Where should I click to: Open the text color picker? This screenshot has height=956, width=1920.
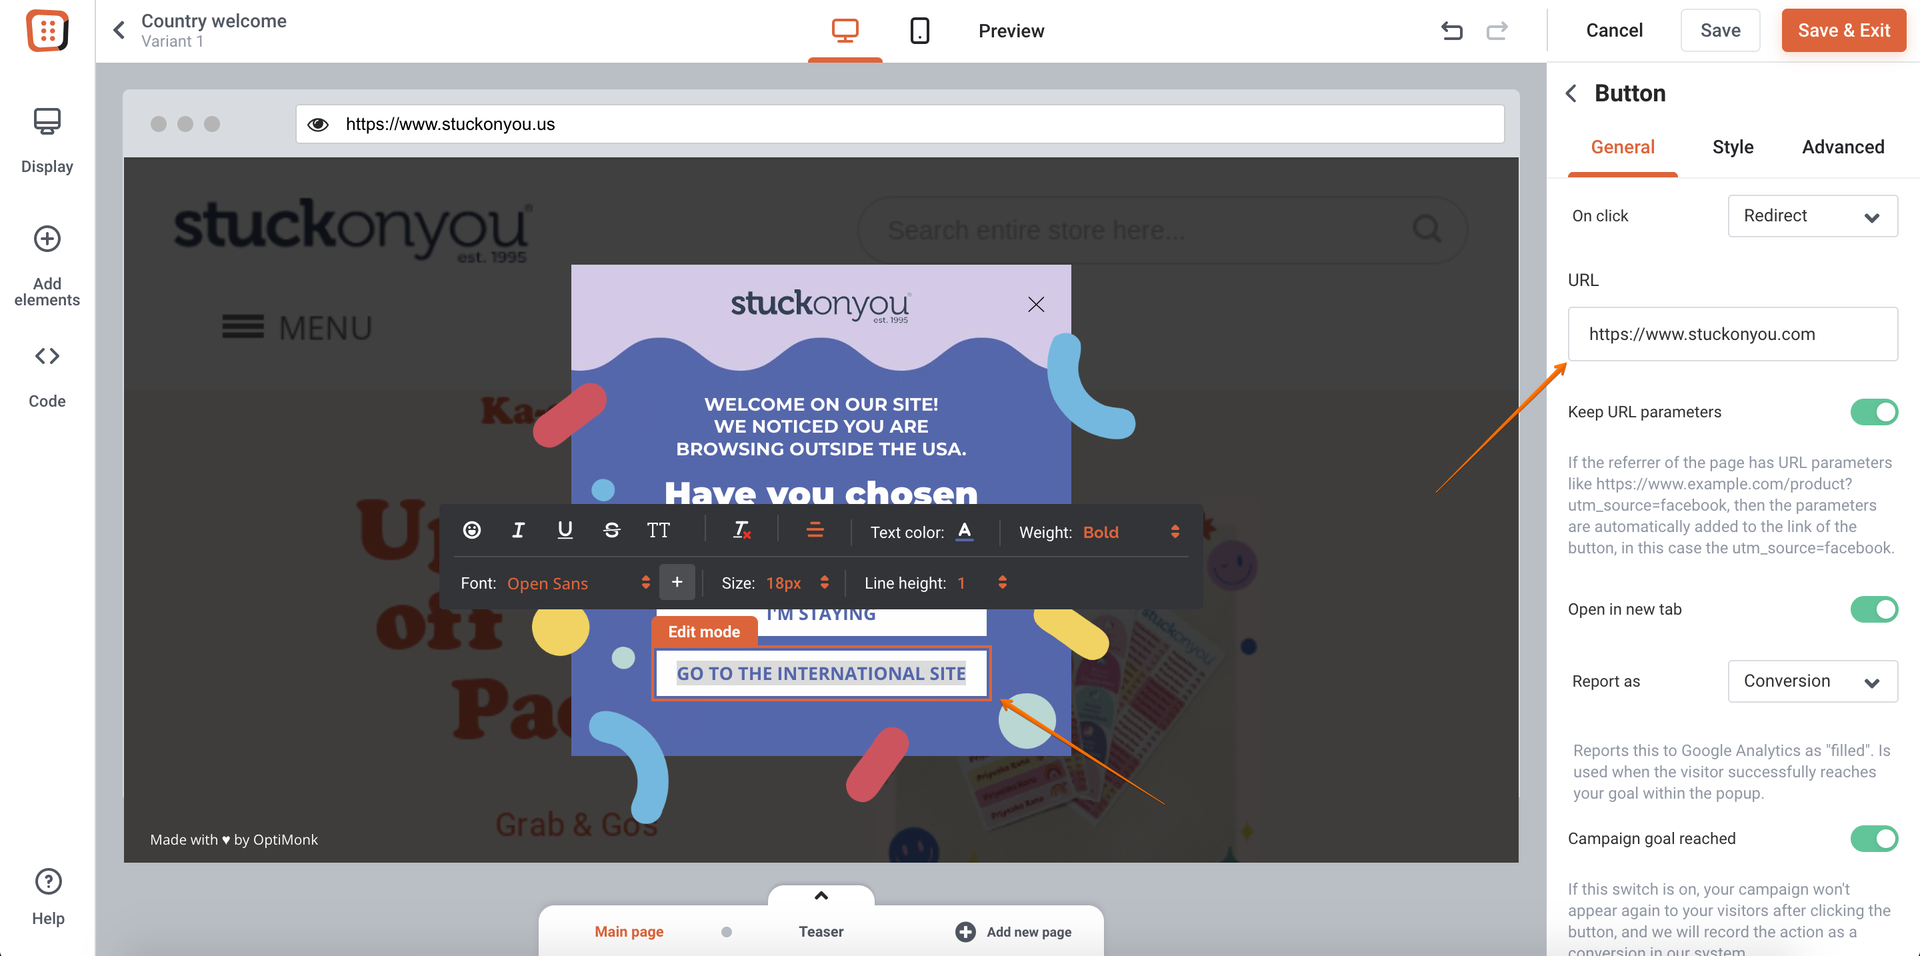[x=964, y=531]
